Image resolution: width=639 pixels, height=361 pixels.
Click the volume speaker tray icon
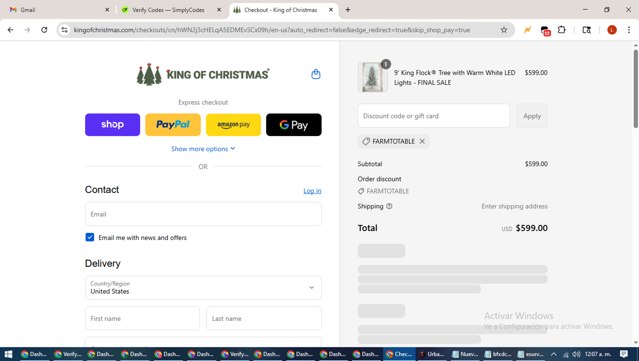click(576, 354)
